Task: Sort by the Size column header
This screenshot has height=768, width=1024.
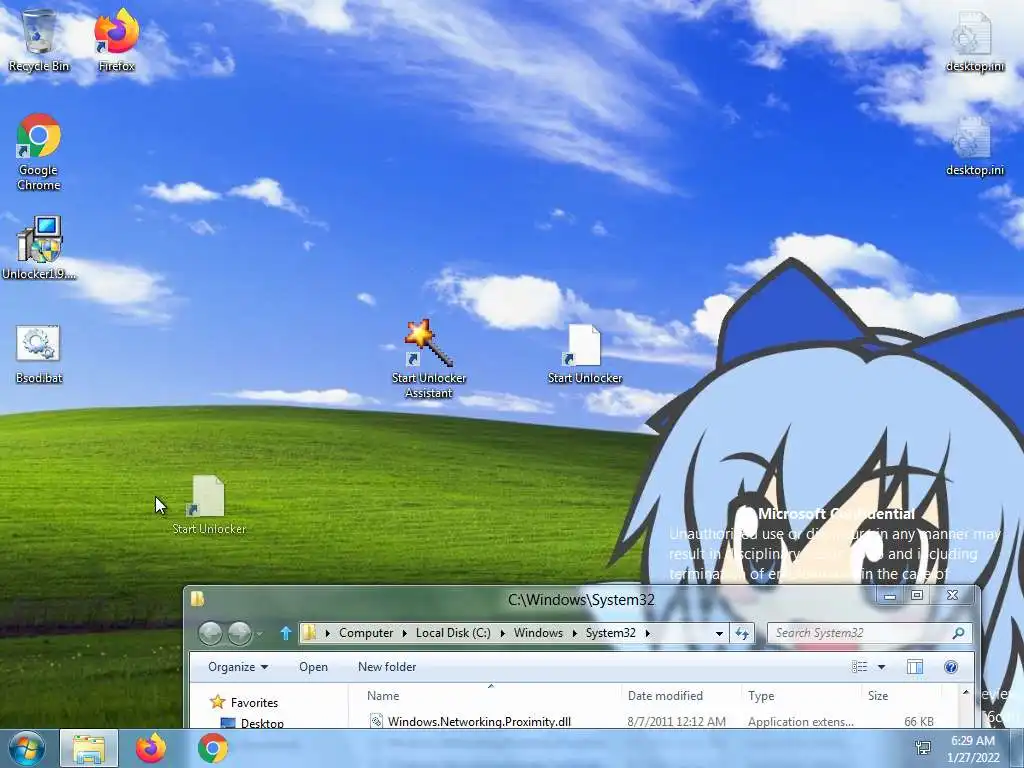Action: pyautogui.click(x=901, y=696)
